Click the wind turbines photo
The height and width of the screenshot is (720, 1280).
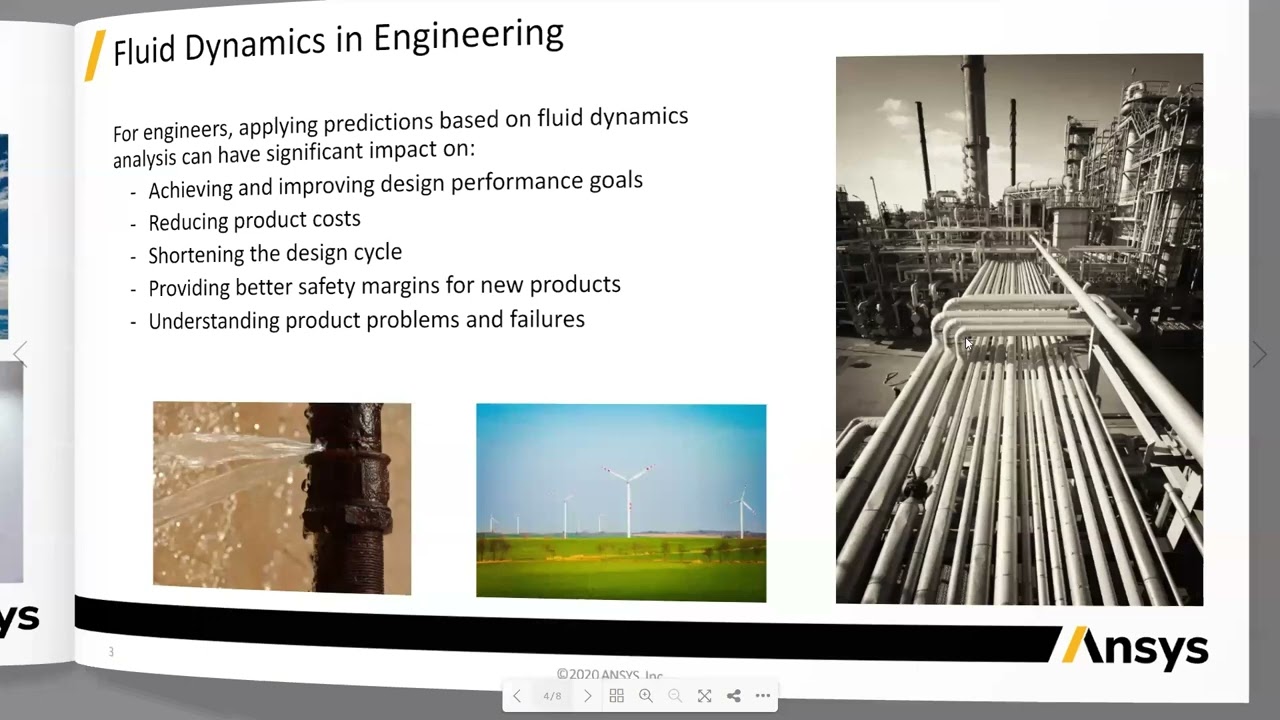pos(621,503)
